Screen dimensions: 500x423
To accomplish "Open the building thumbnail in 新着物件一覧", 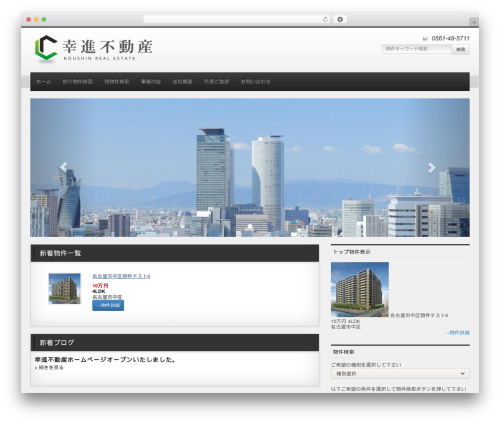I will click(65, 289).
